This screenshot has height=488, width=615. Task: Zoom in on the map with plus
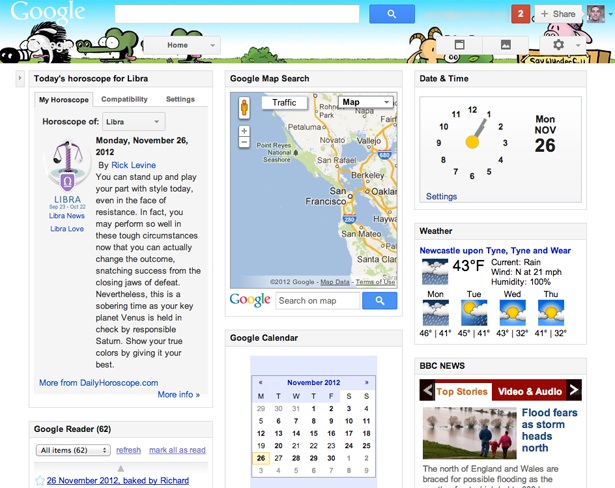[244, 131]
